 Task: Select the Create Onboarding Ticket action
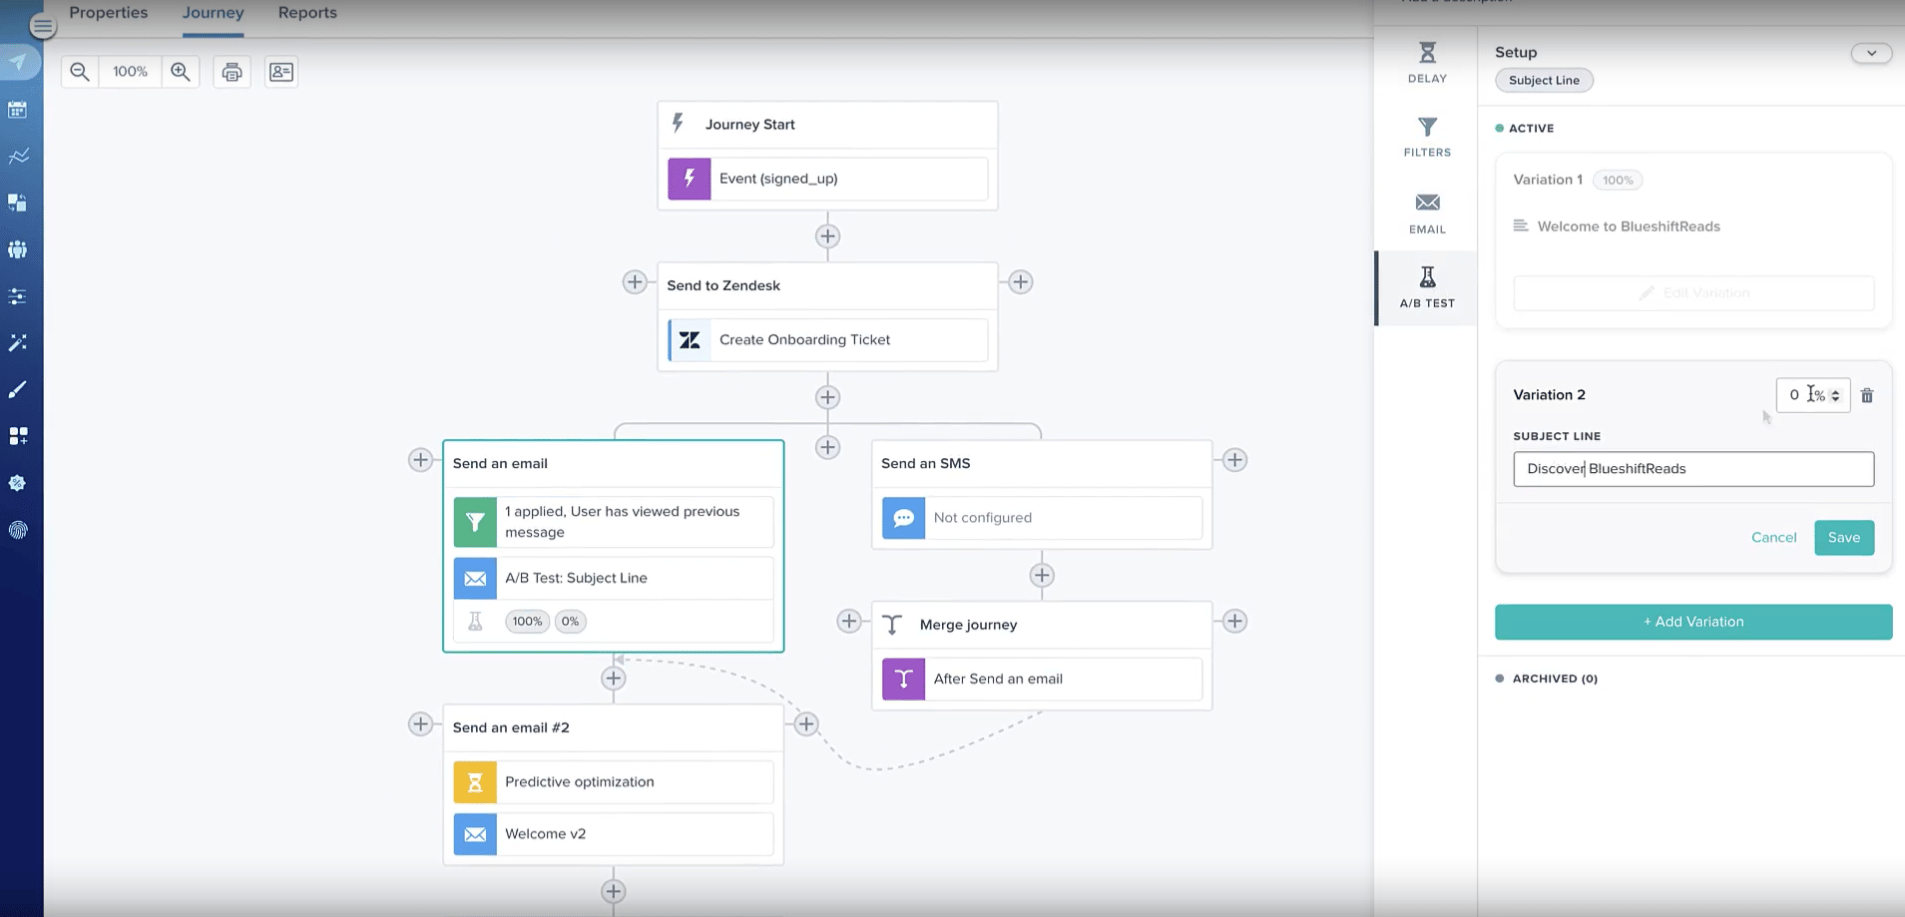(x=828, y=340)
